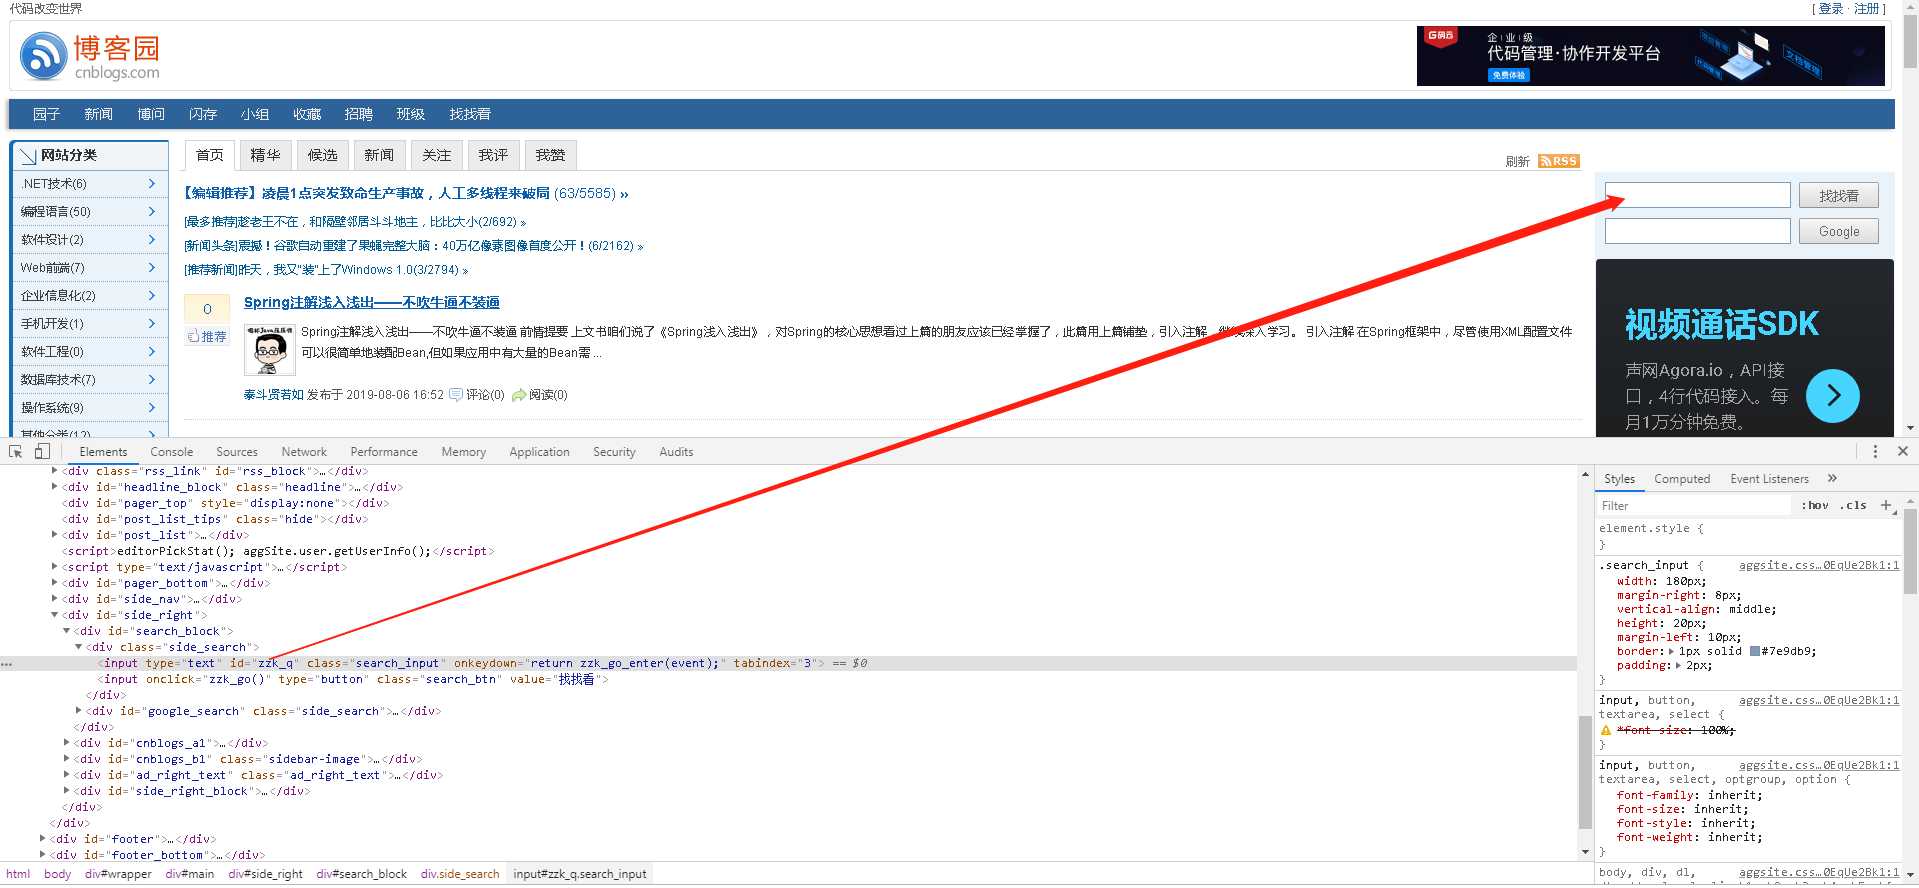Switch to the Computed styles tab

[x=1682, y=479]
